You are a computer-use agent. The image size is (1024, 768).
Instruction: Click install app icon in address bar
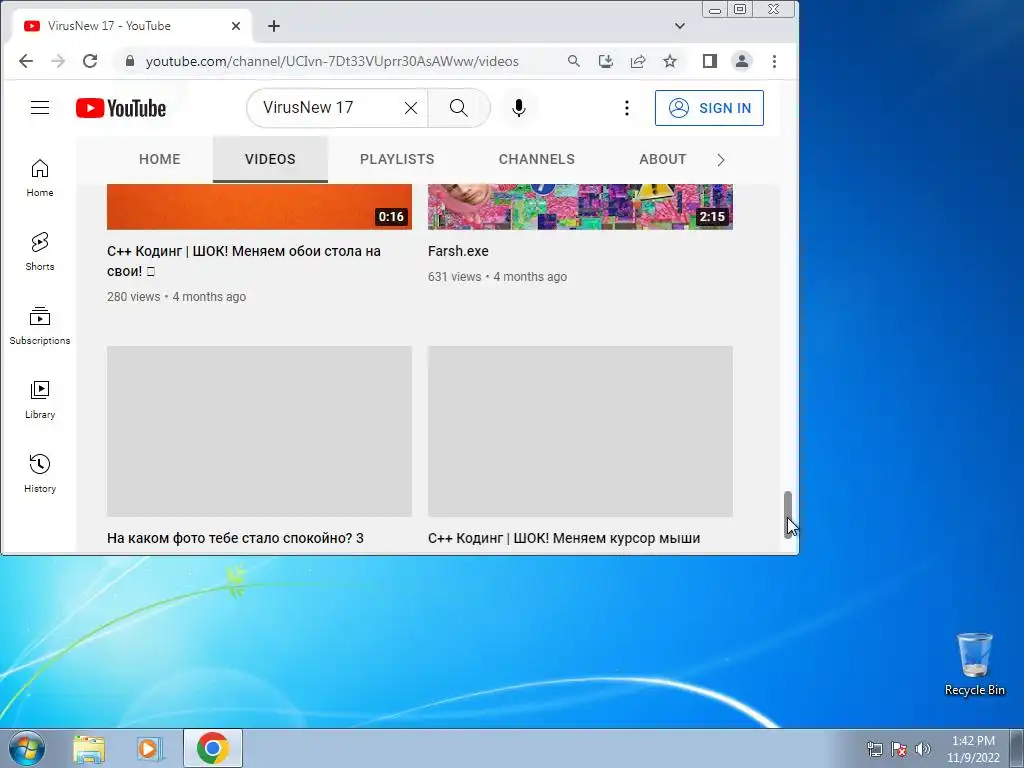point(606,61)
